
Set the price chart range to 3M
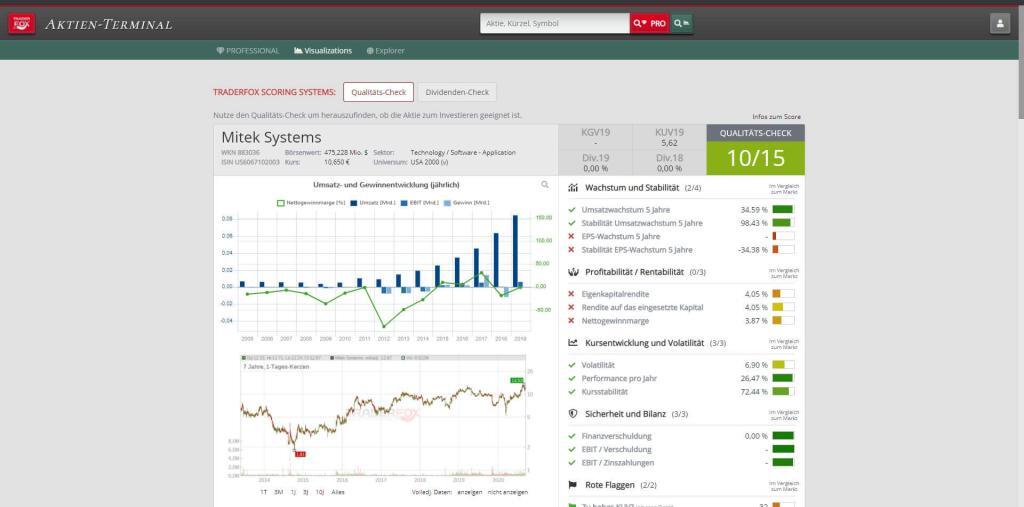tap(279, 492)
